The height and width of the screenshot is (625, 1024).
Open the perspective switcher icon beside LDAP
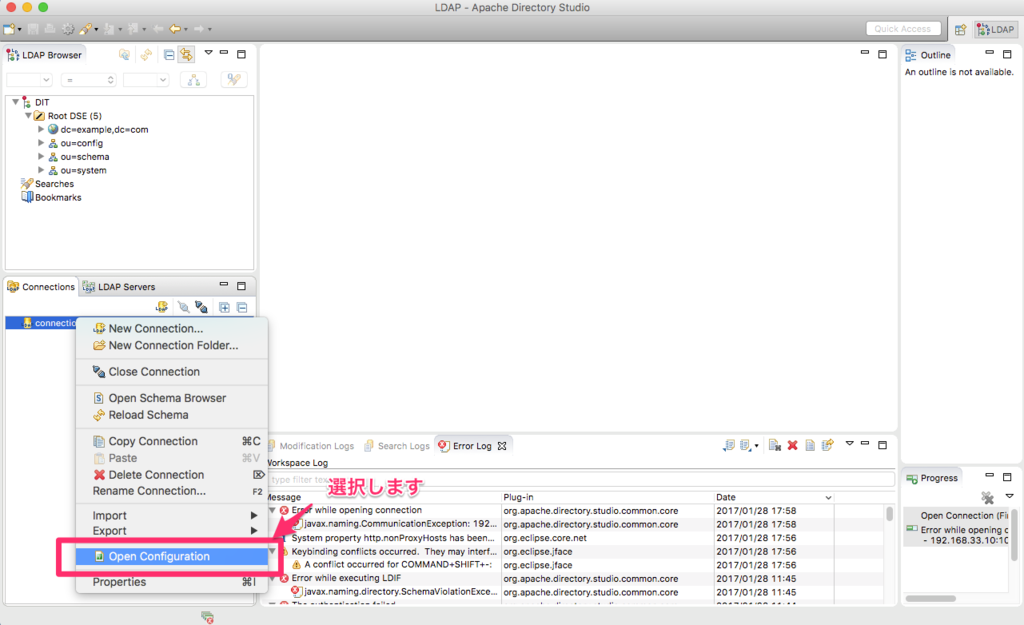point(960,29)
